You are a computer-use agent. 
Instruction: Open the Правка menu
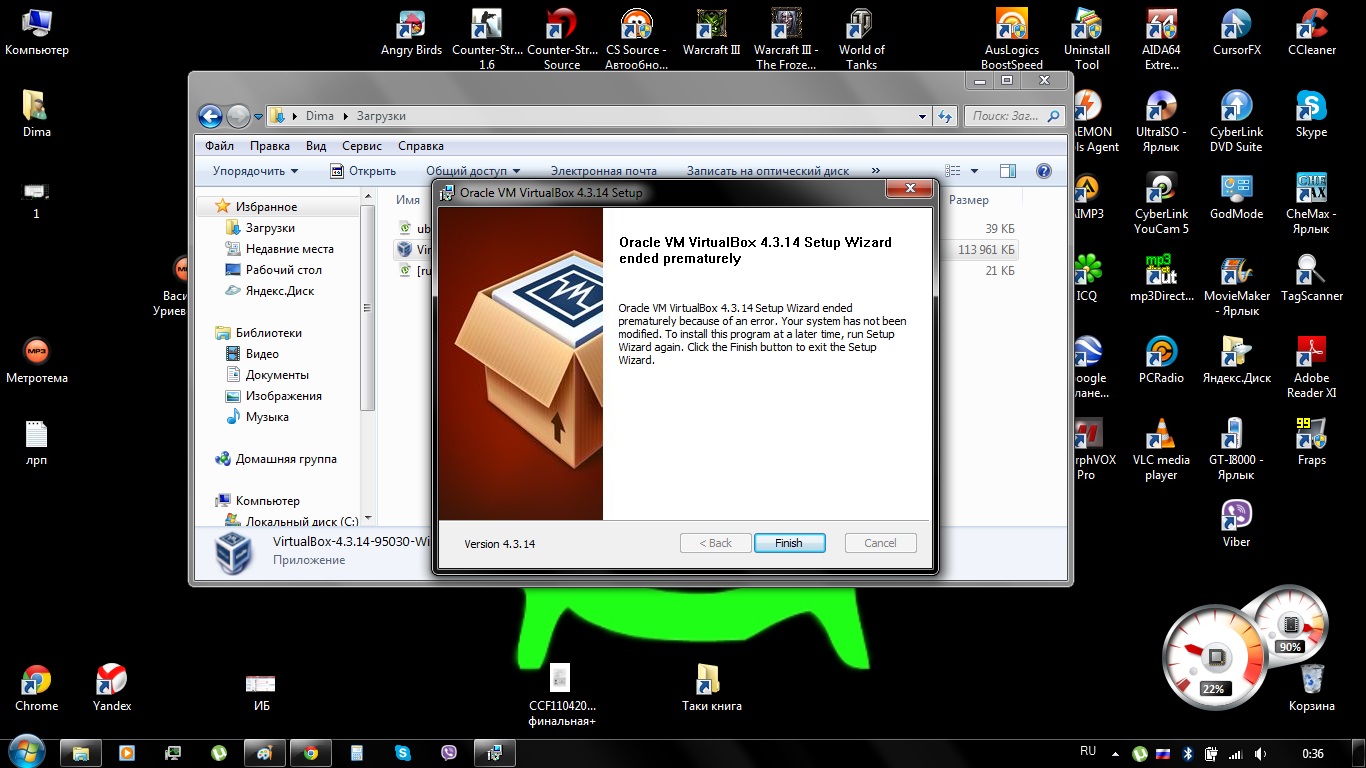click(x=270, y=146)
